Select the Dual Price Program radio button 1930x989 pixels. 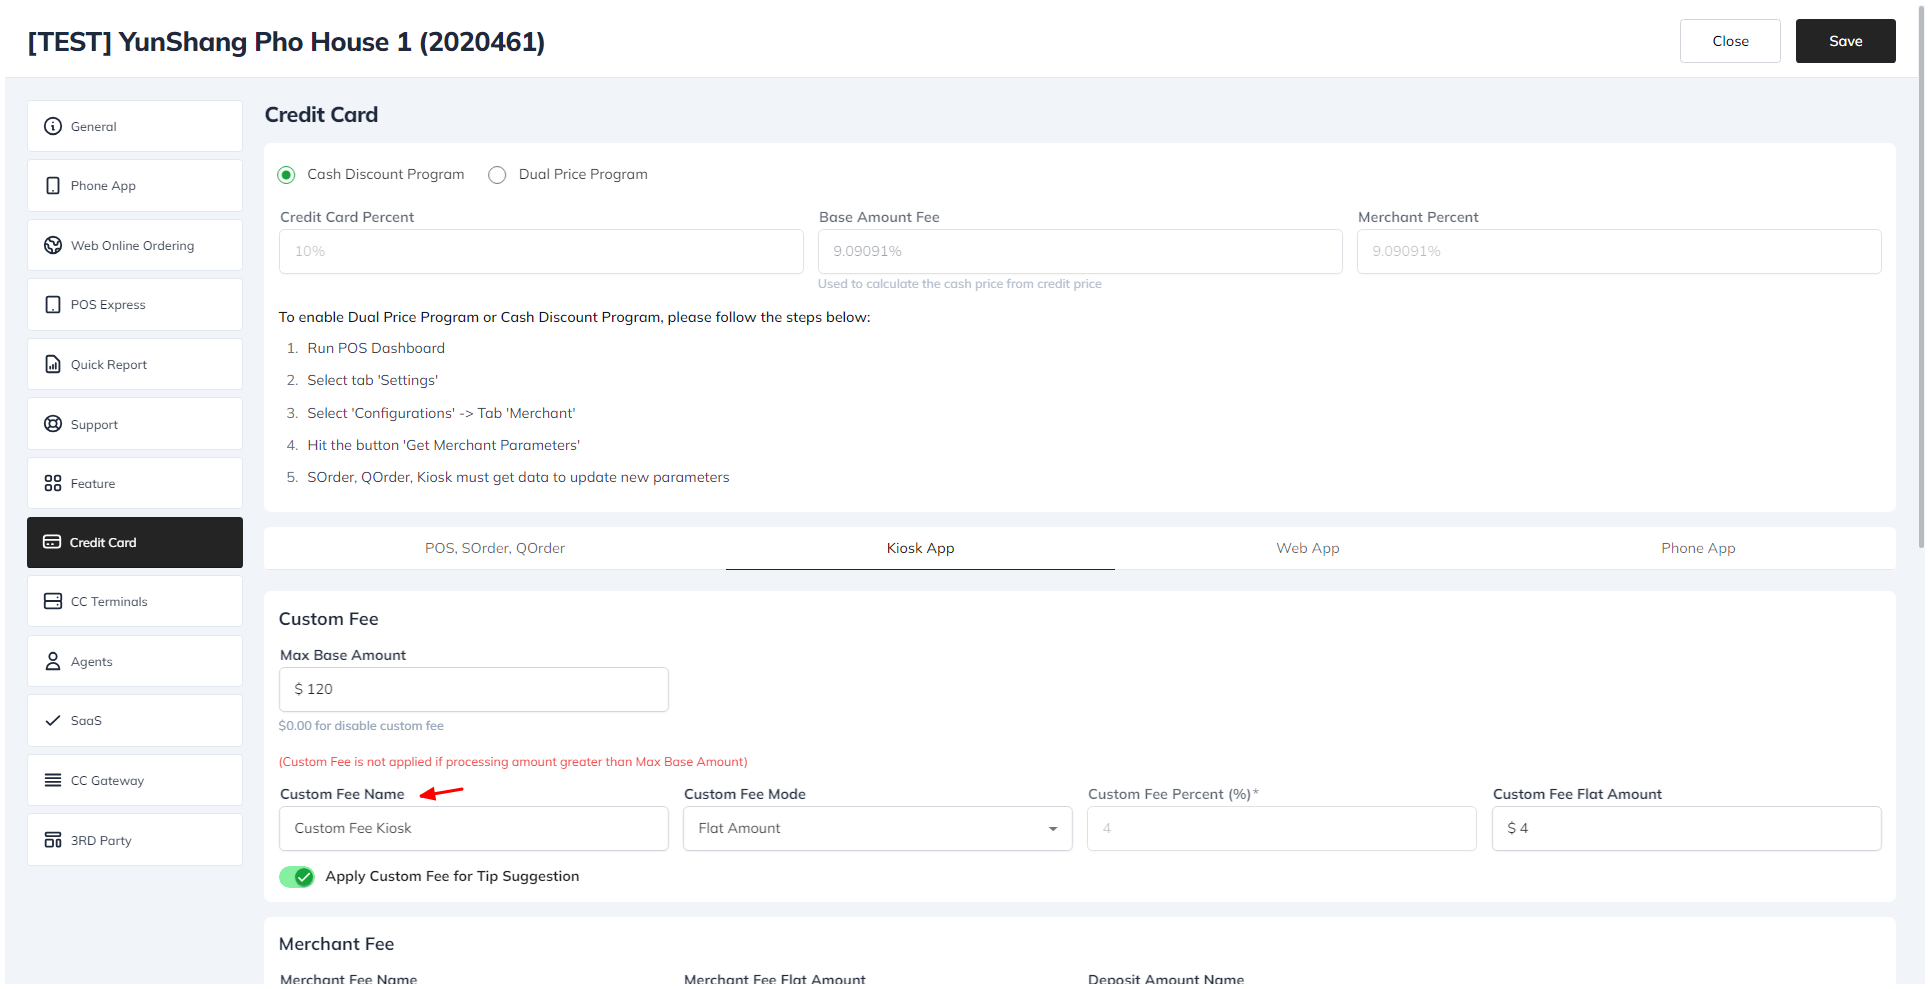click(x=497, y=175)
